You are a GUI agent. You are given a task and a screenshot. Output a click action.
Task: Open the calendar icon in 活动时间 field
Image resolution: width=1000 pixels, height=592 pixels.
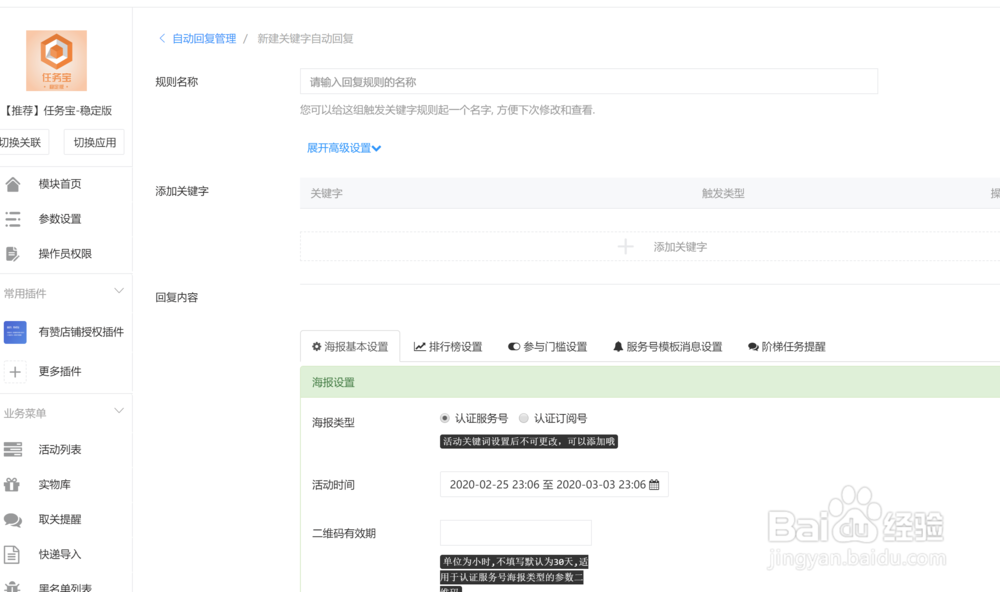point(652,483)
